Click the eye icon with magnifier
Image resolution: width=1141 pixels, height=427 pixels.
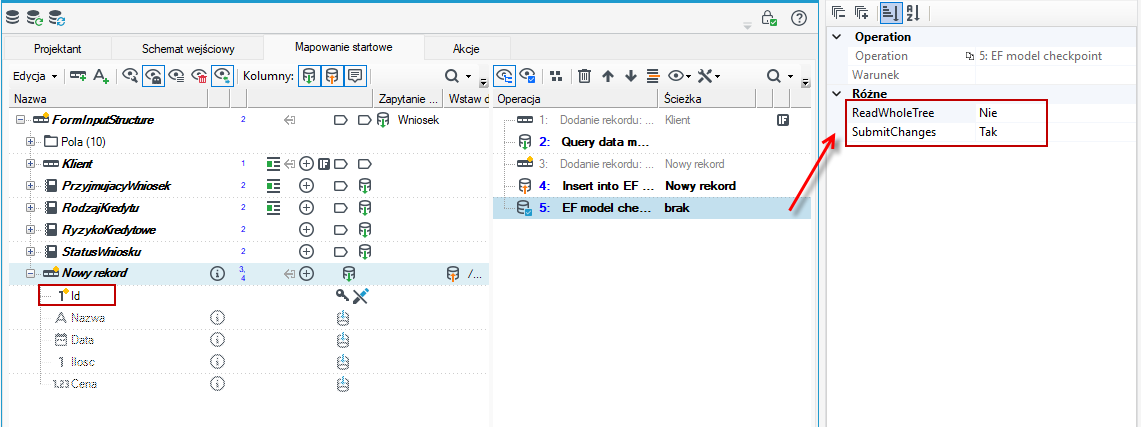(x=130, y=76)
